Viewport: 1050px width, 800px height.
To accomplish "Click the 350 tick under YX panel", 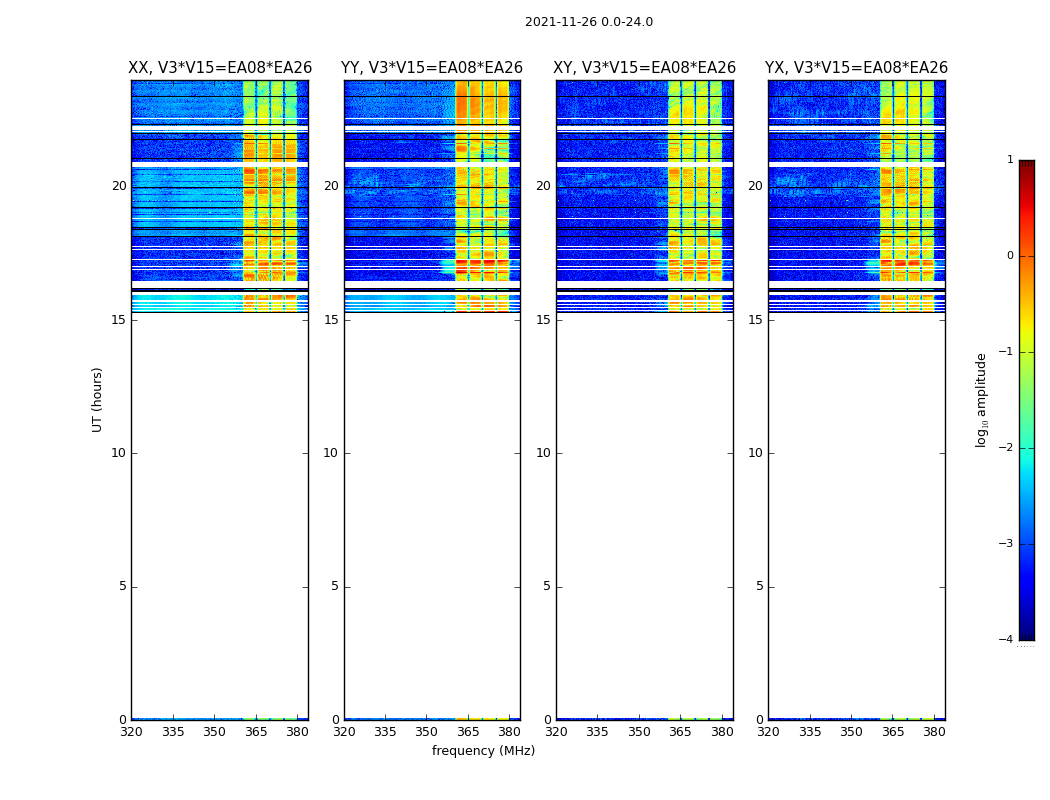I will [851, 732].
